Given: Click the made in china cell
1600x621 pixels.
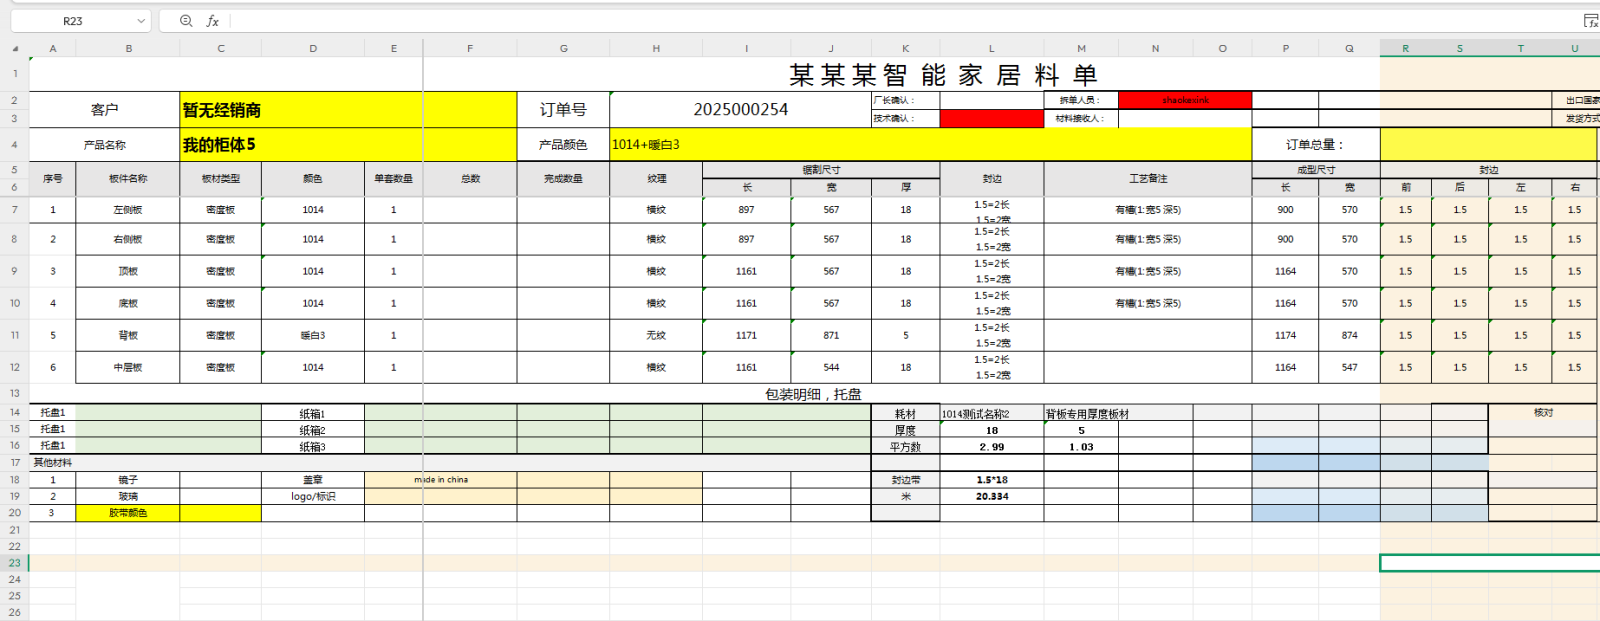Looking at the screenshot, I should click(x=440, y=480).
